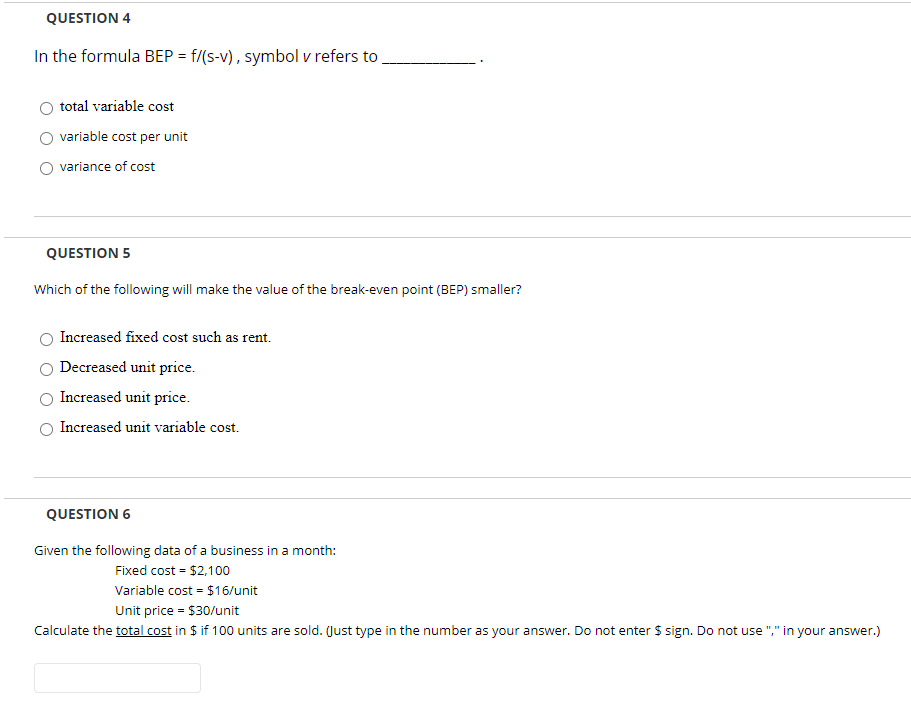Select 'Increased unit price.' option

(x=46, y=399)
